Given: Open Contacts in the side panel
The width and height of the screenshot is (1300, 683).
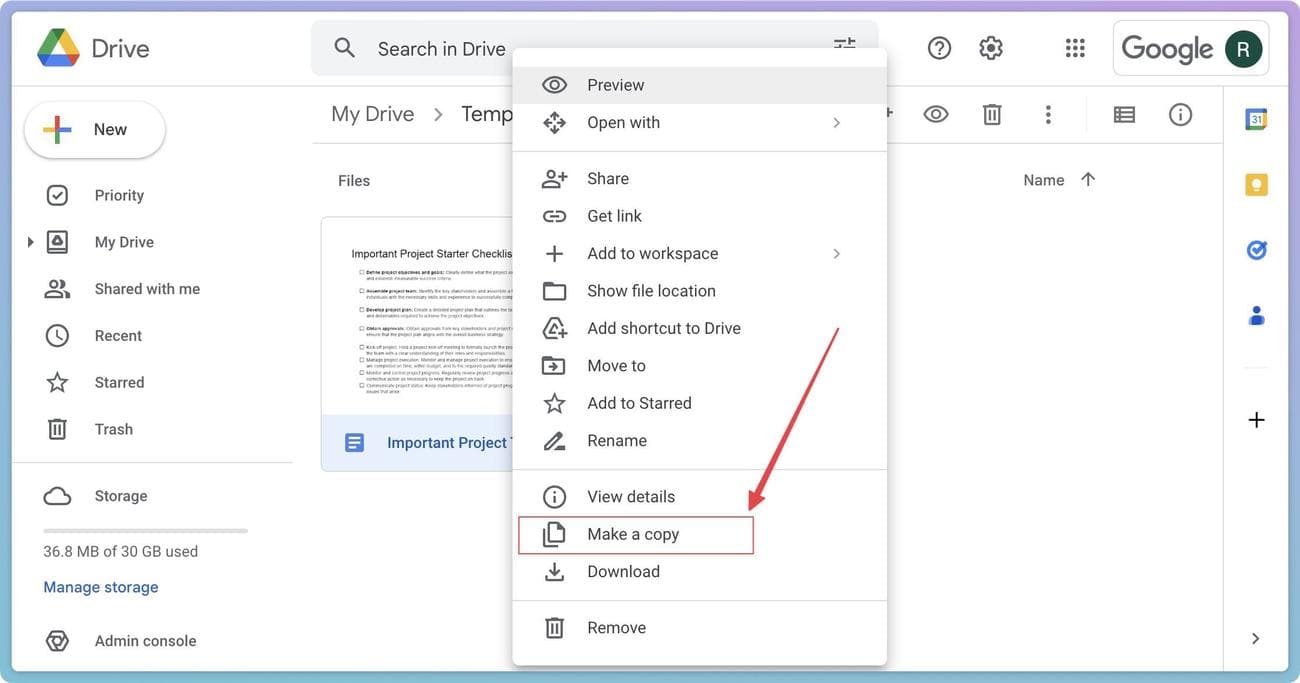Looking at the screenshot, I should point(1256,316).
